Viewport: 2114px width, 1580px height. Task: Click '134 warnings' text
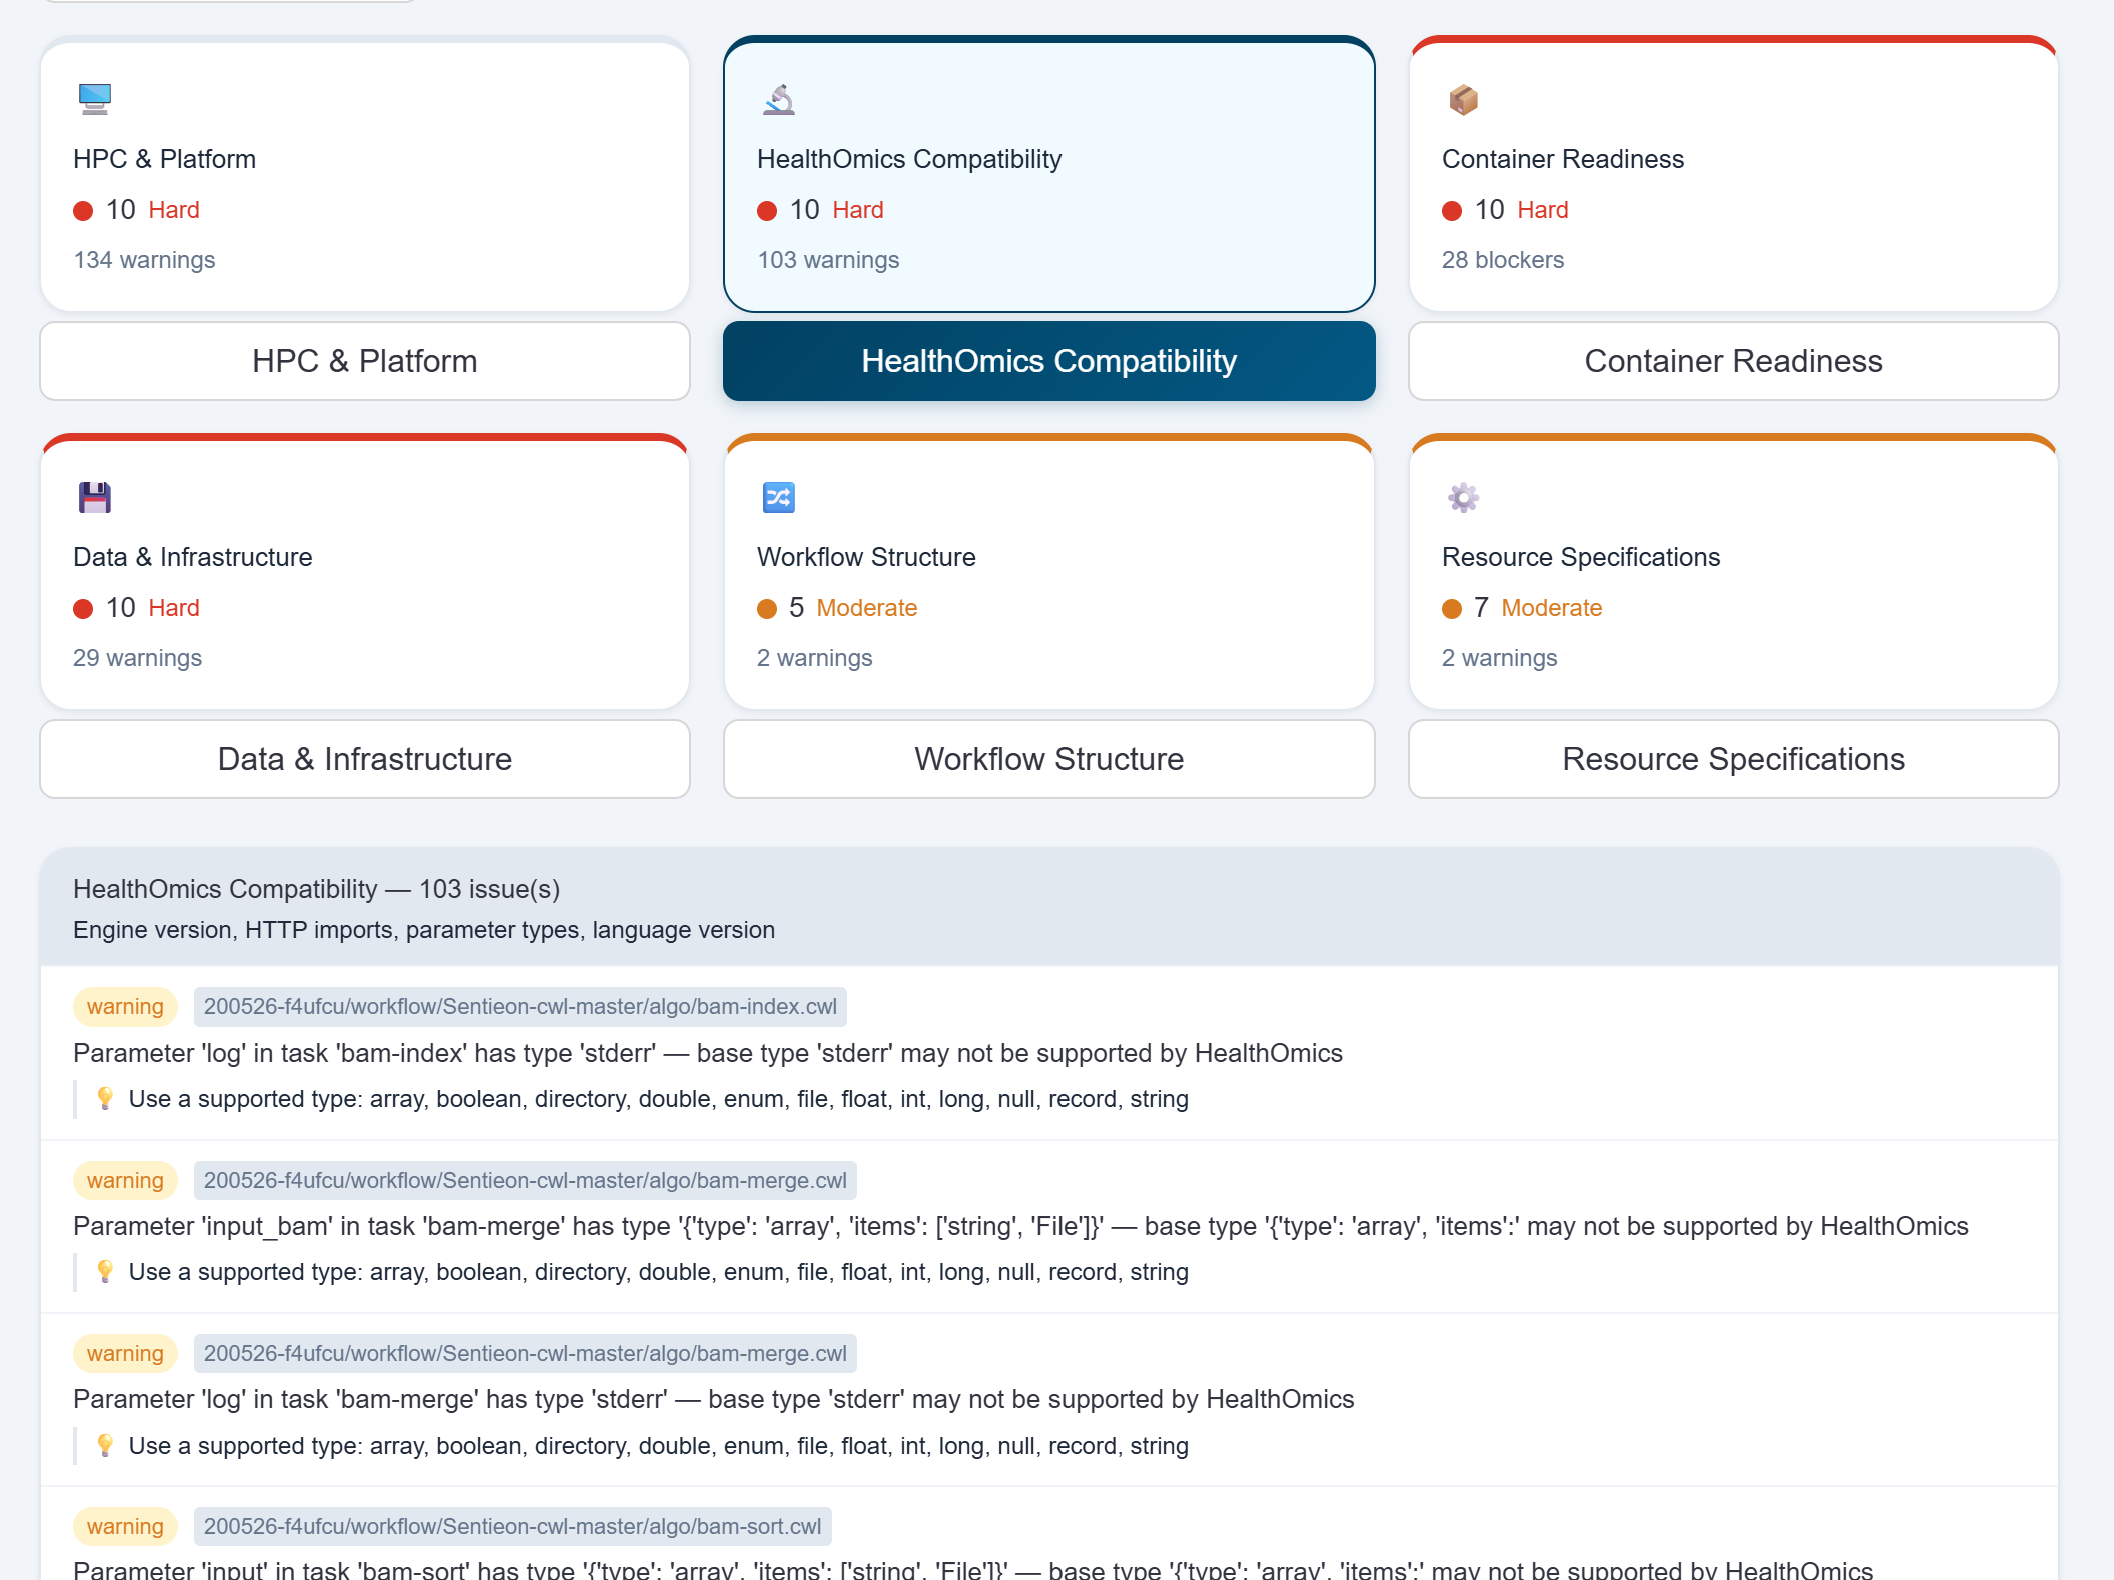pyautogui.click(x=145, y=260)
